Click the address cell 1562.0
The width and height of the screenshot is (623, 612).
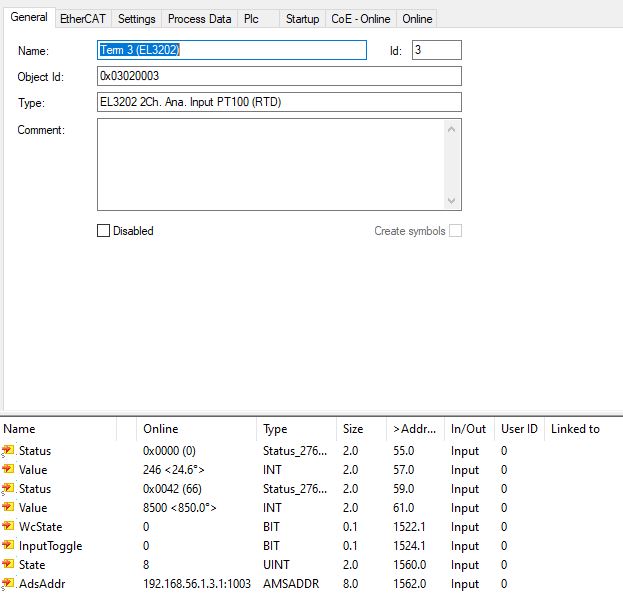click(410, 584)
